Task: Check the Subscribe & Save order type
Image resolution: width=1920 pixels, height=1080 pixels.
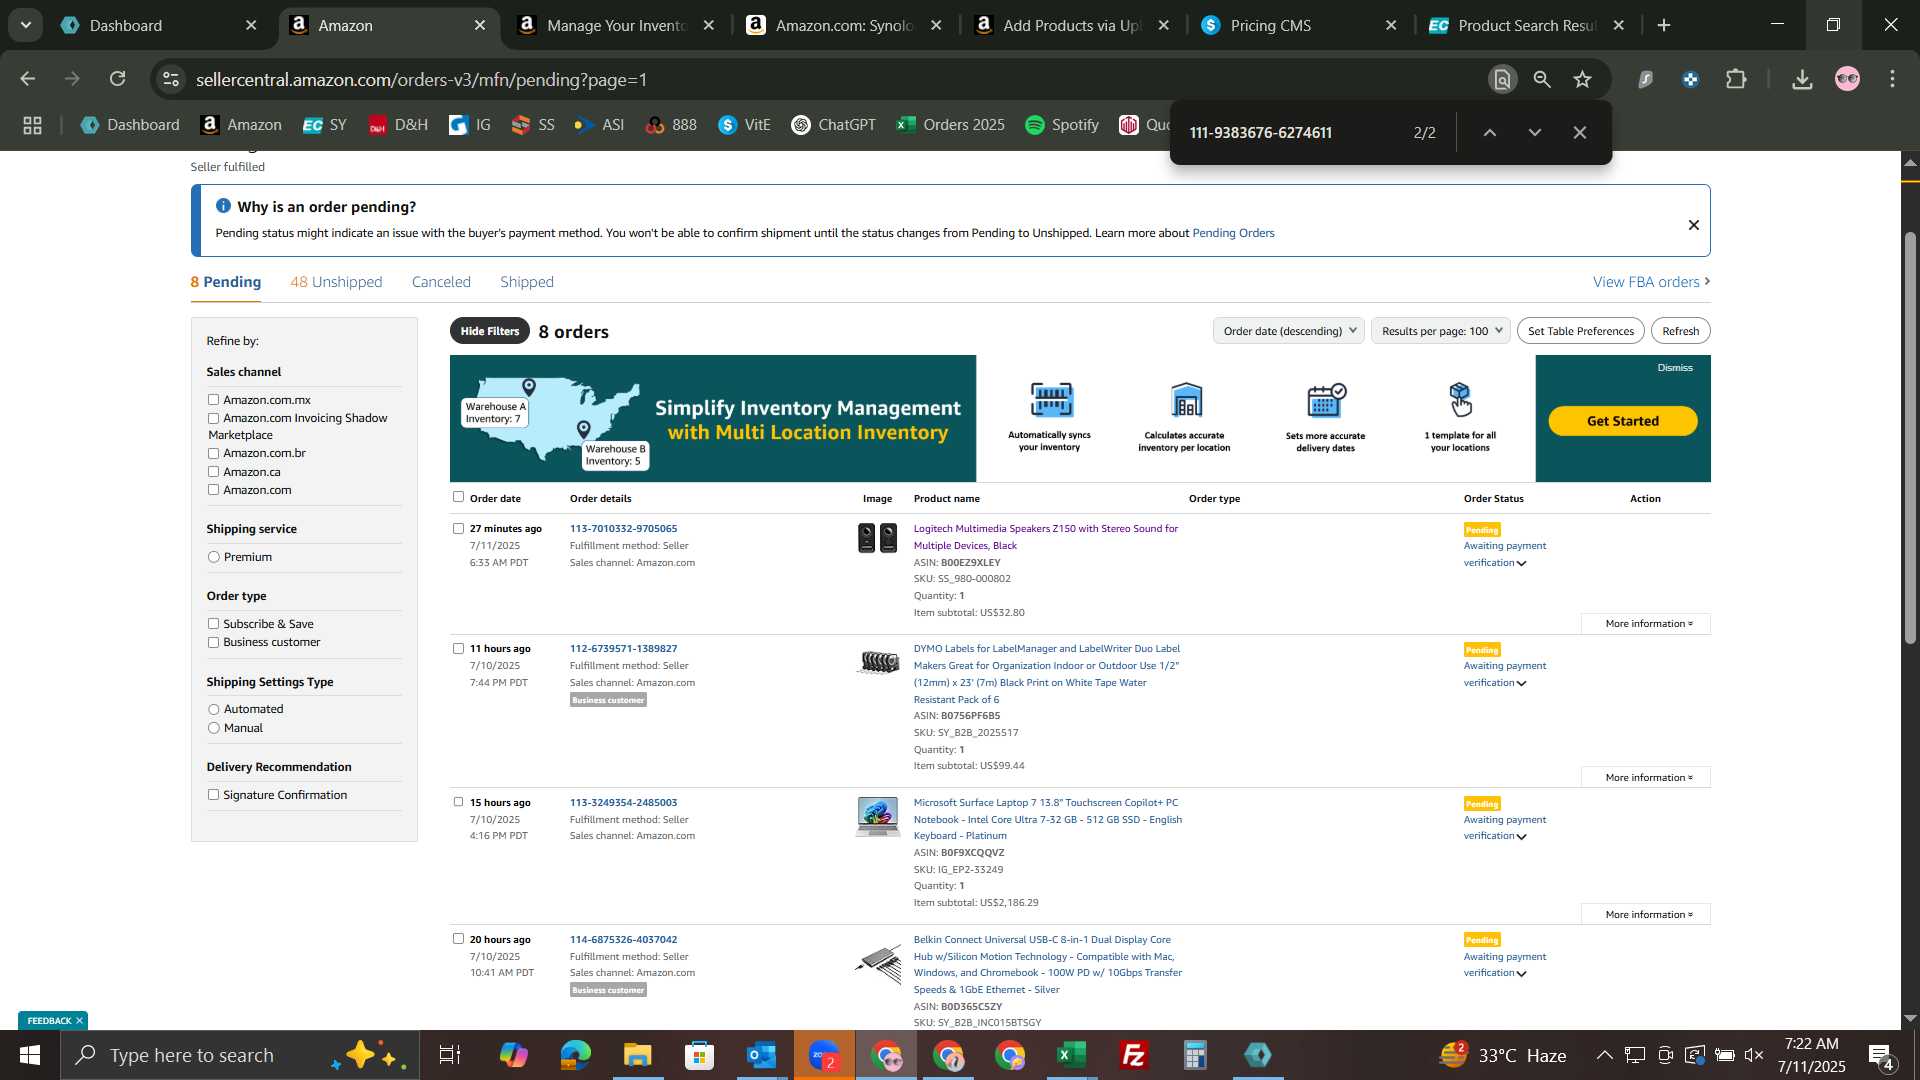Action: click(213, 624)
